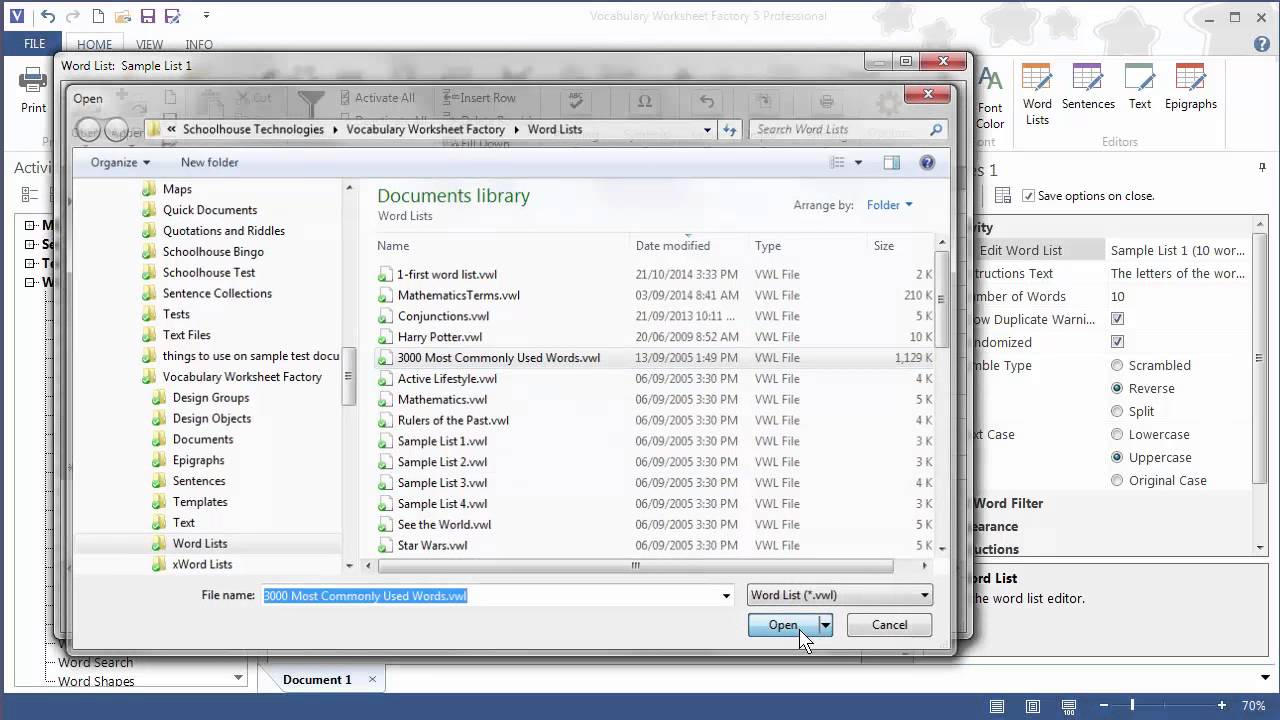Viewport: 1280px width, 720px height.
Task: Select the Scrambled radio button
Action: [x=1117, y=366]
